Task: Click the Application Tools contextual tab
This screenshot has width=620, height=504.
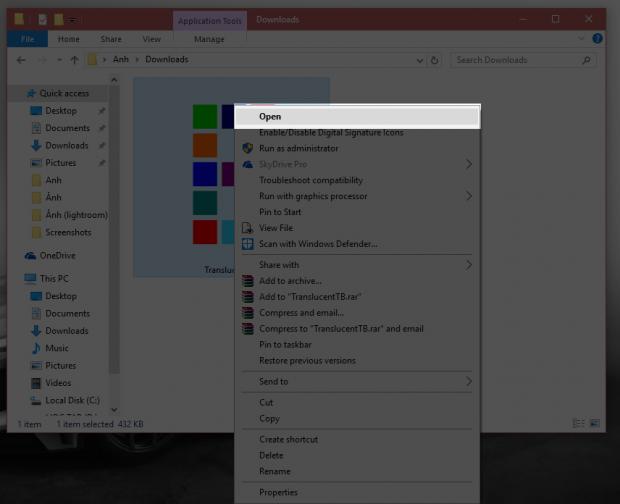Action: [210, 21]
